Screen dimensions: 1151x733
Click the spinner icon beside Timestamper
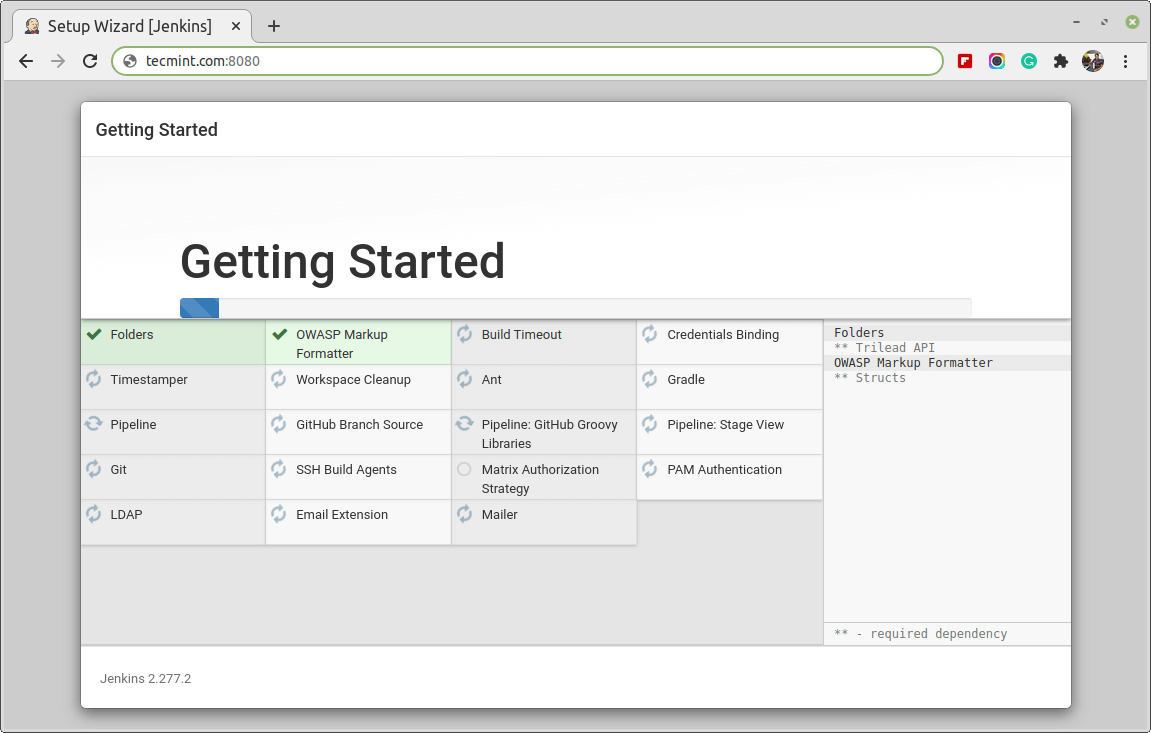tap(93, 379)
